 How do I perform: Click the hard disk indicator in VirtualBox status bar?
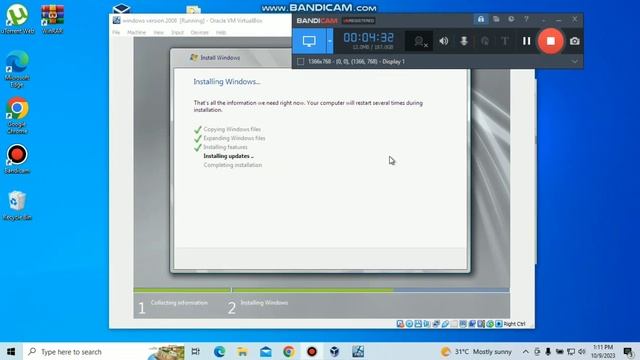pos(400,324)
